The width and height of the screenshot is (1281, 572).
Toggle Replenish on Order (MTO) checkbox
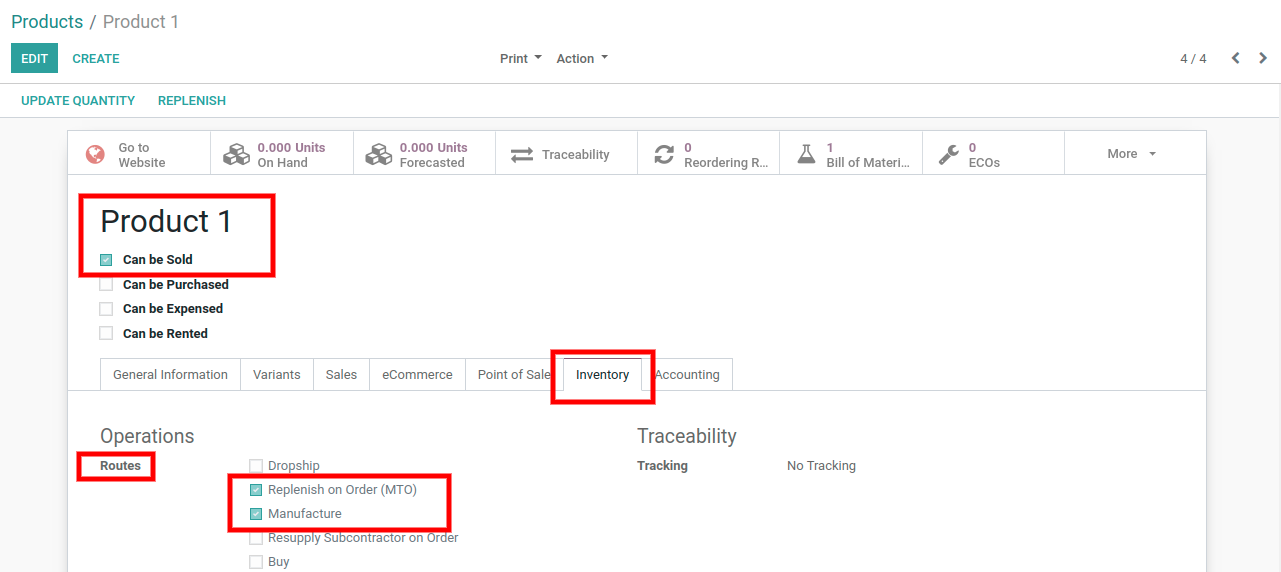click(x=256, y=490)
